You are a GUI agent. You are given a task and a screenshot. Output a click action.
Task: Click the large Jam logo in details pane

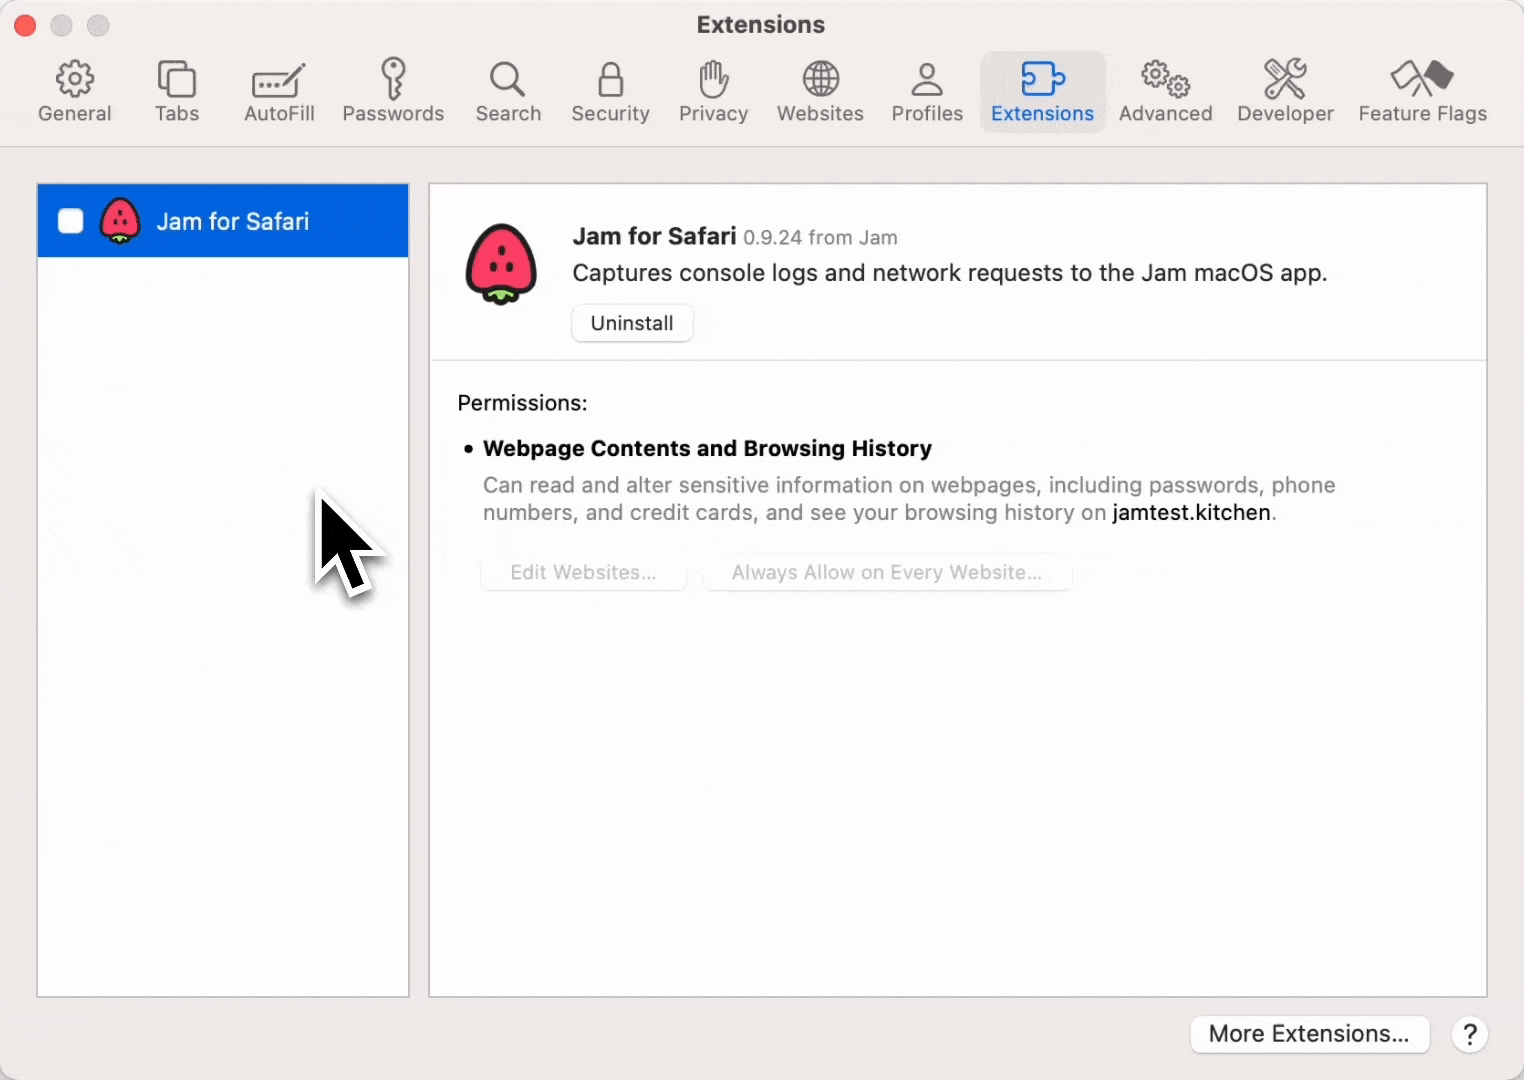coord(501,264)
